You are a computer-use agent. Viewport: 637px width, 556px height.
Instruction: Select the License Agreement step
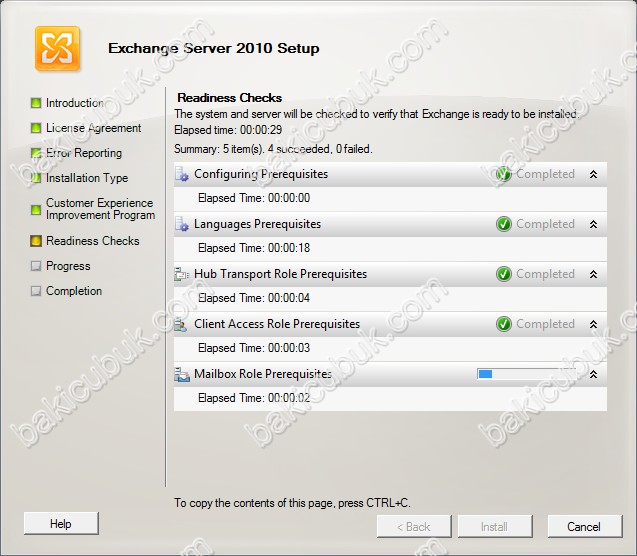pos(93,128)
